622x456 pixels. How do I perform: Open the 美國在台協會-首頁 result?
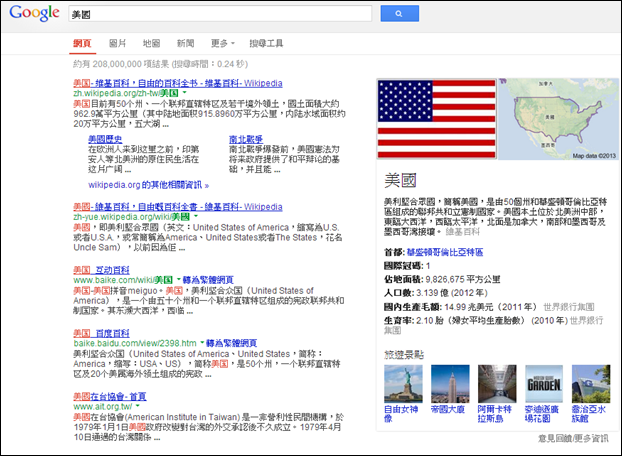[110, 396]
